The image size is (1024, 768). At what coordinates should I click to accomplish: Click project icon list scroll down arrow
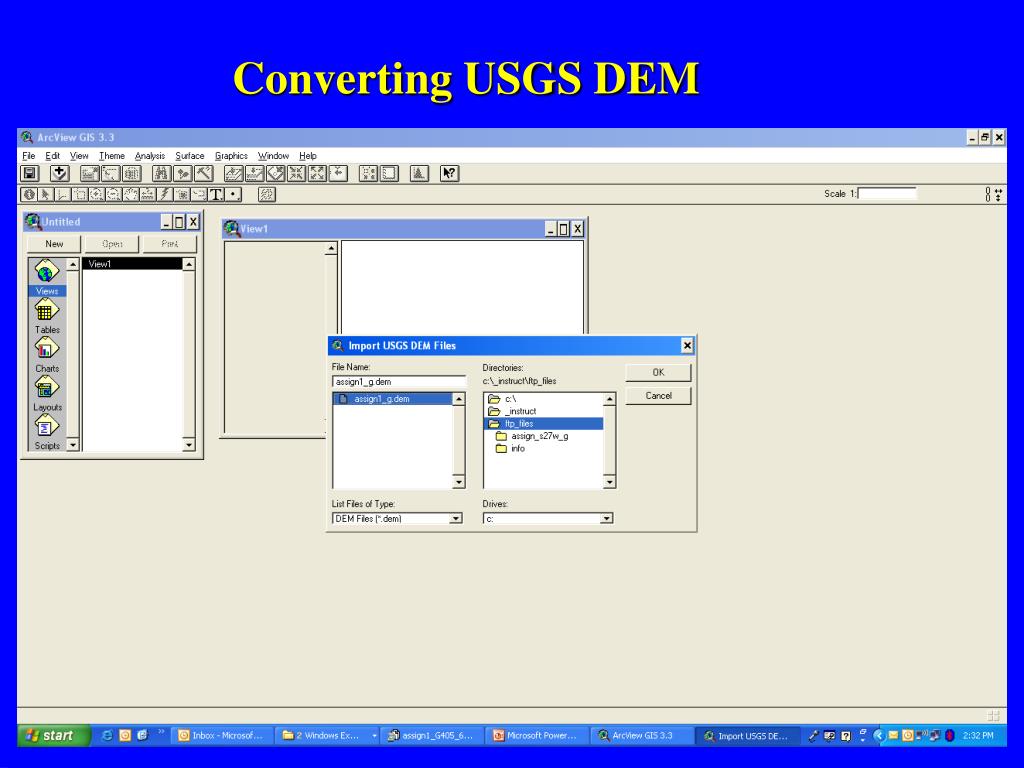pyautogui.click(x=72, y=445)
